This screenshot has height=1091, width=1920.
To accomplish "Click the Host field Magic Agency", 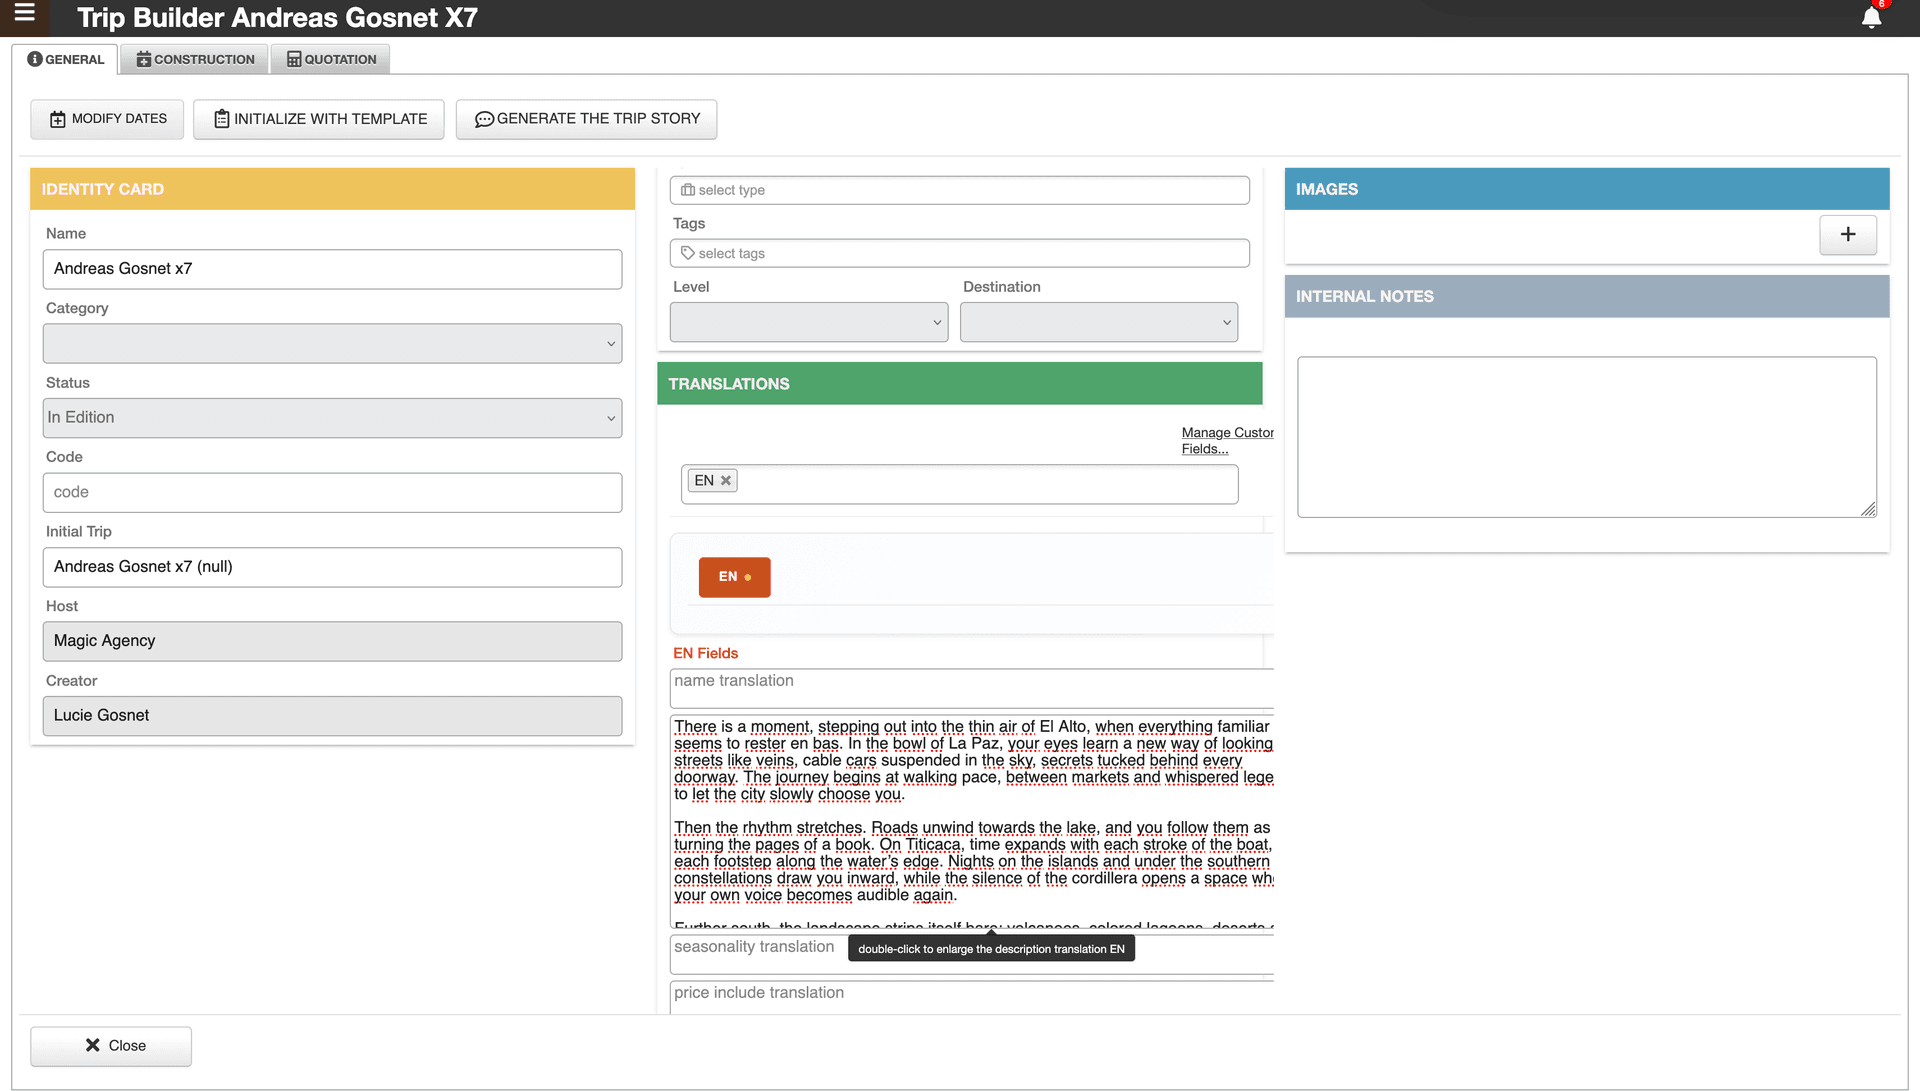I will (332, 641).
